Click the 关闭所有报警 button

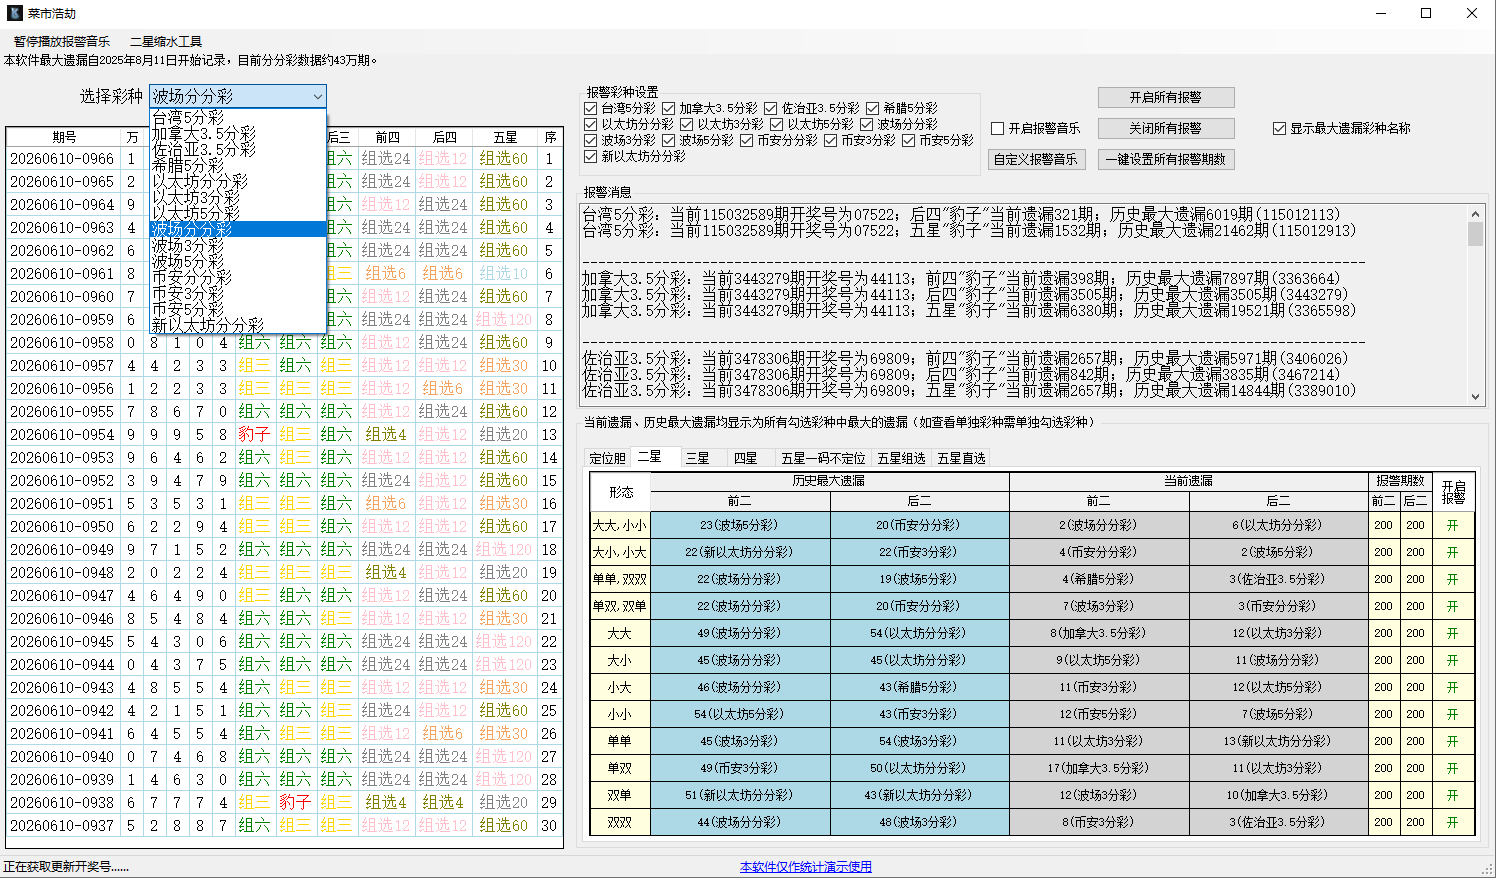click(x=1166, y=128)
